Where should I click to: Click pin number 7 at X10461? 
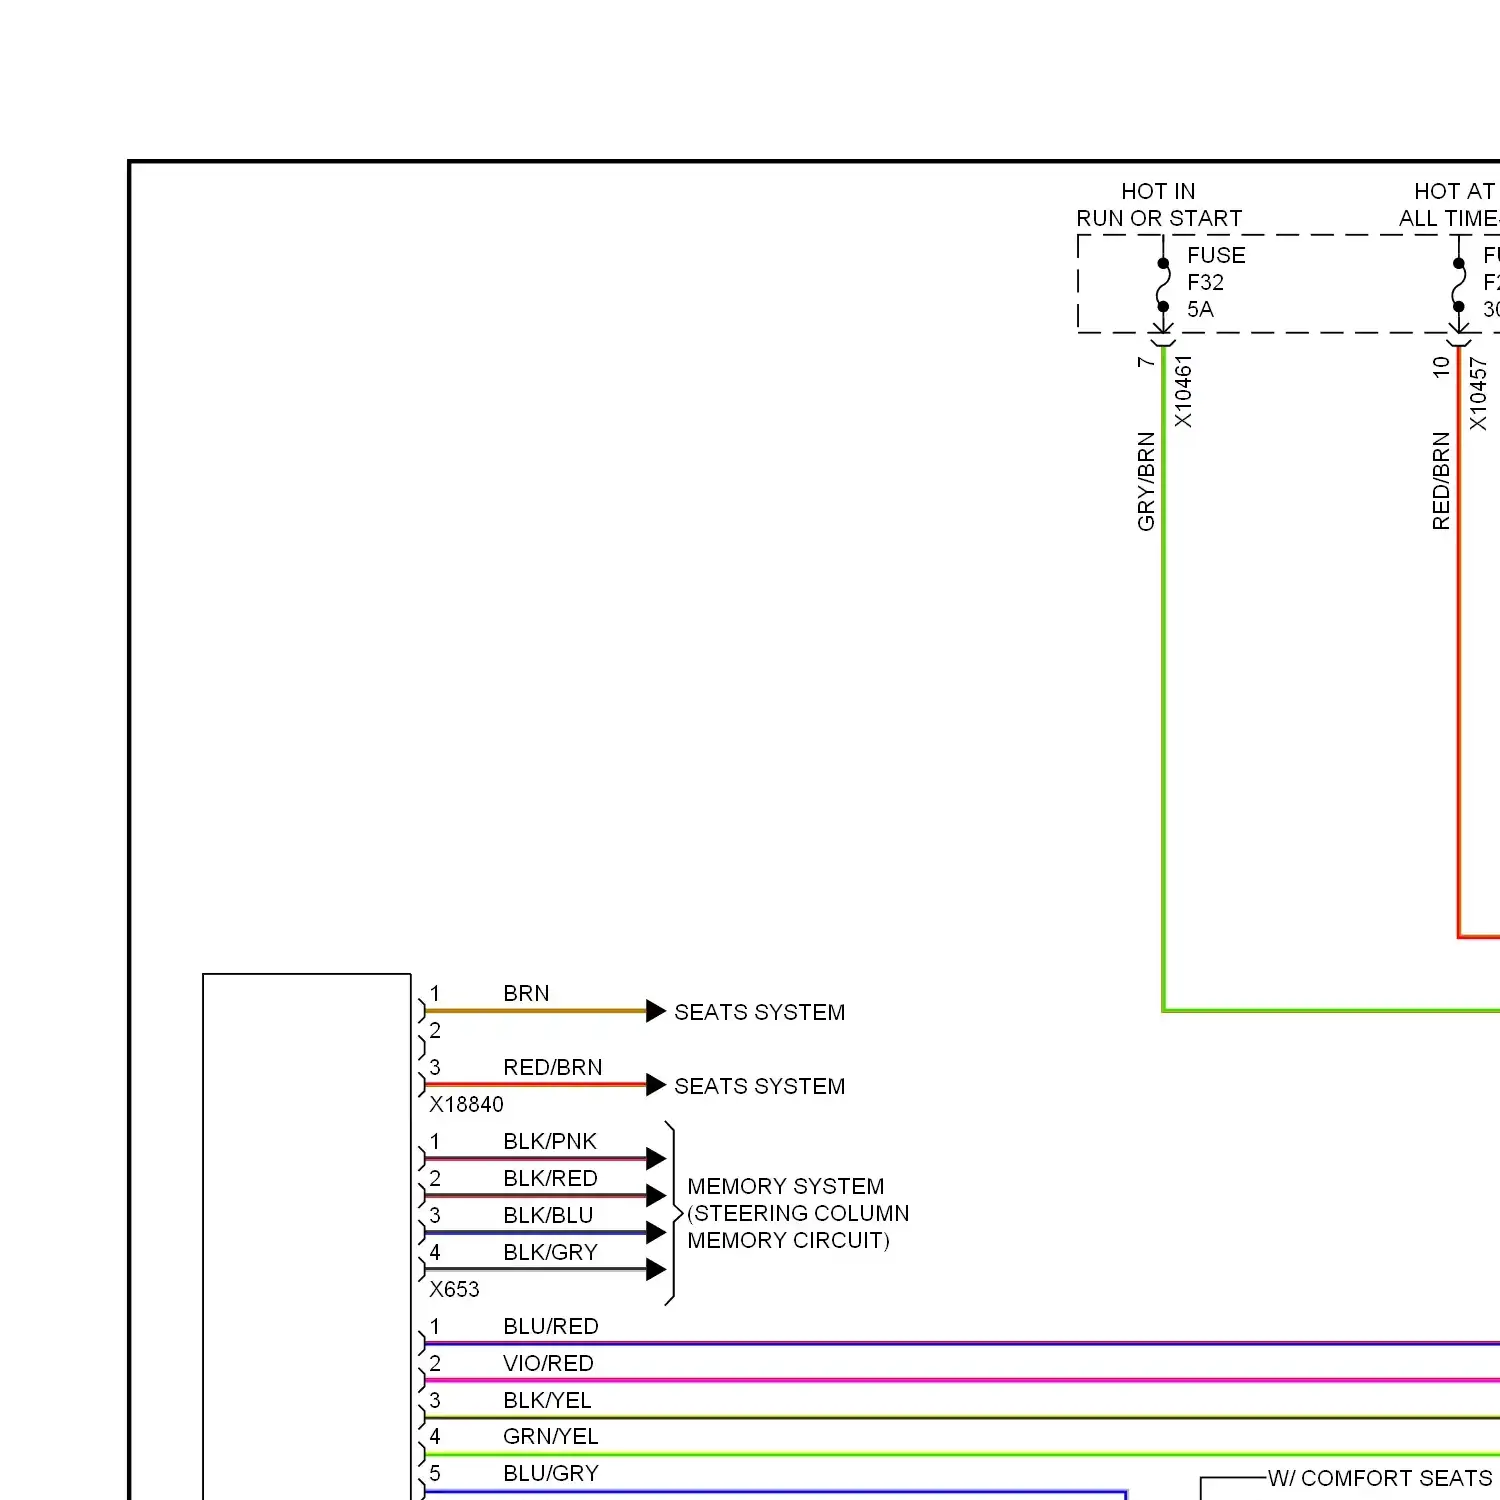[1146, 362]
